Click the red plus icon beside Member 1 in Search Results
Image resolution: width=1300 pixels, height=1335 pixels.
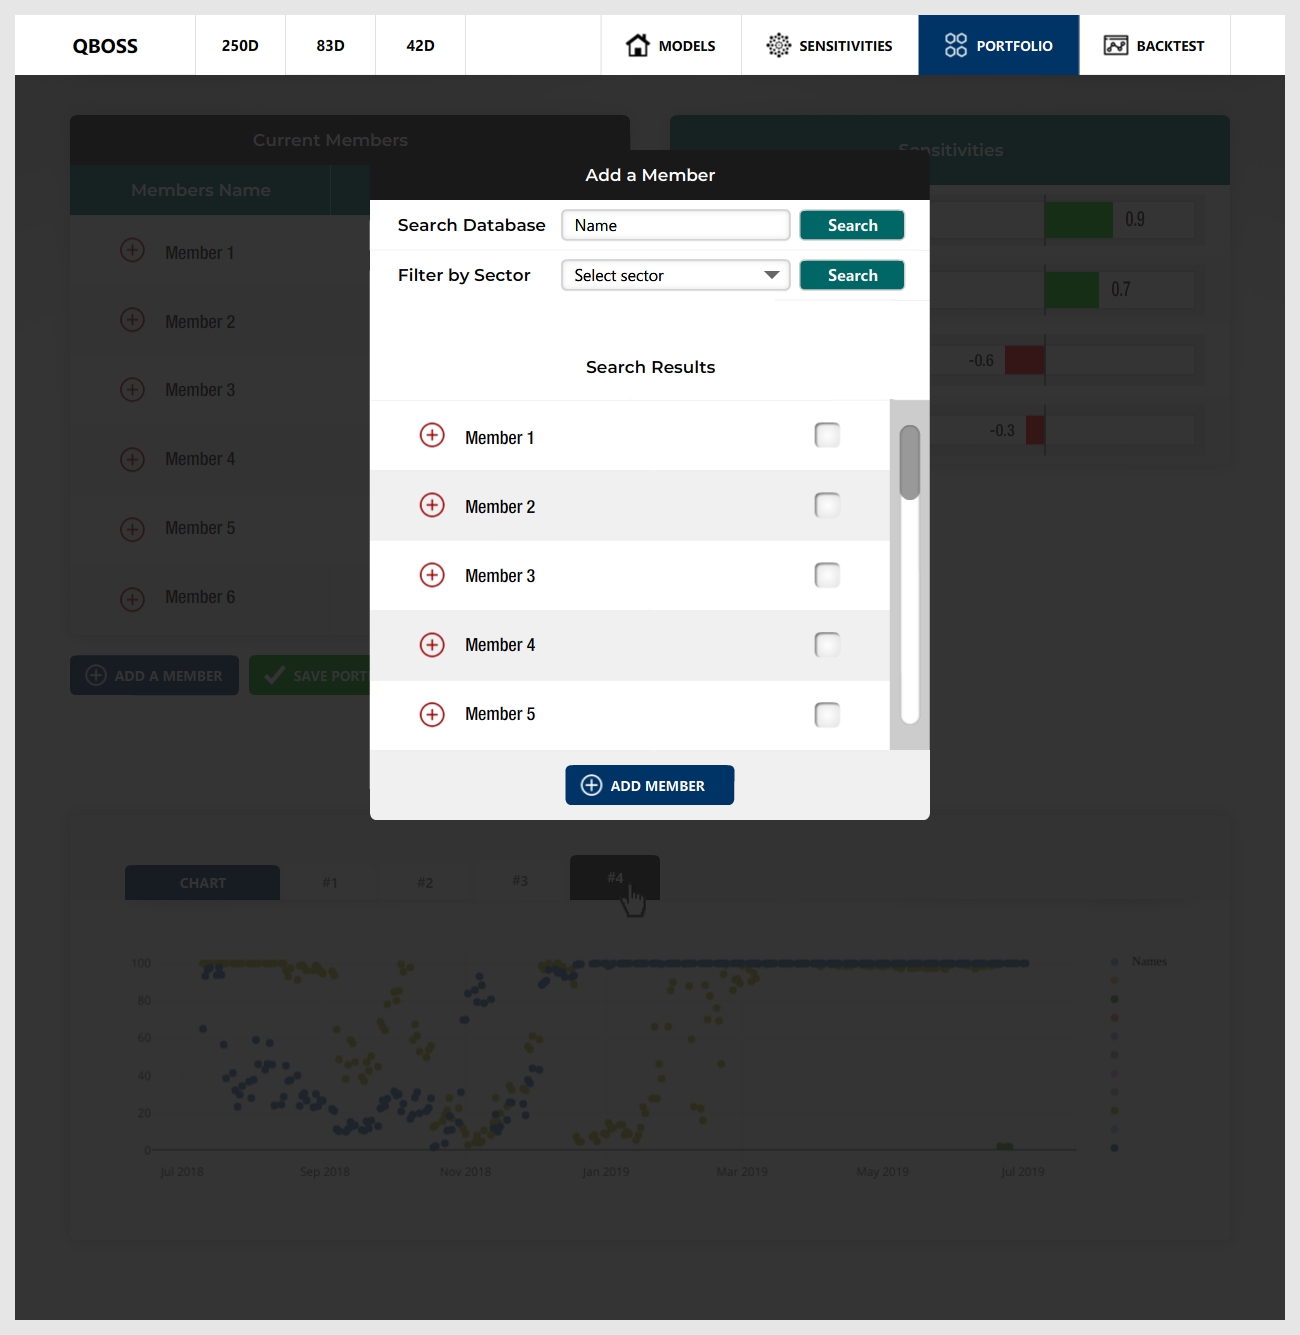[x=432, y=435]
